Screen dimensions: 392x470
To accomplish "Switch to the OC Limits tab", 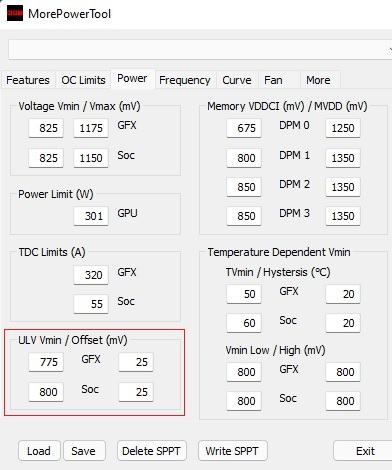I will [83, 80].
